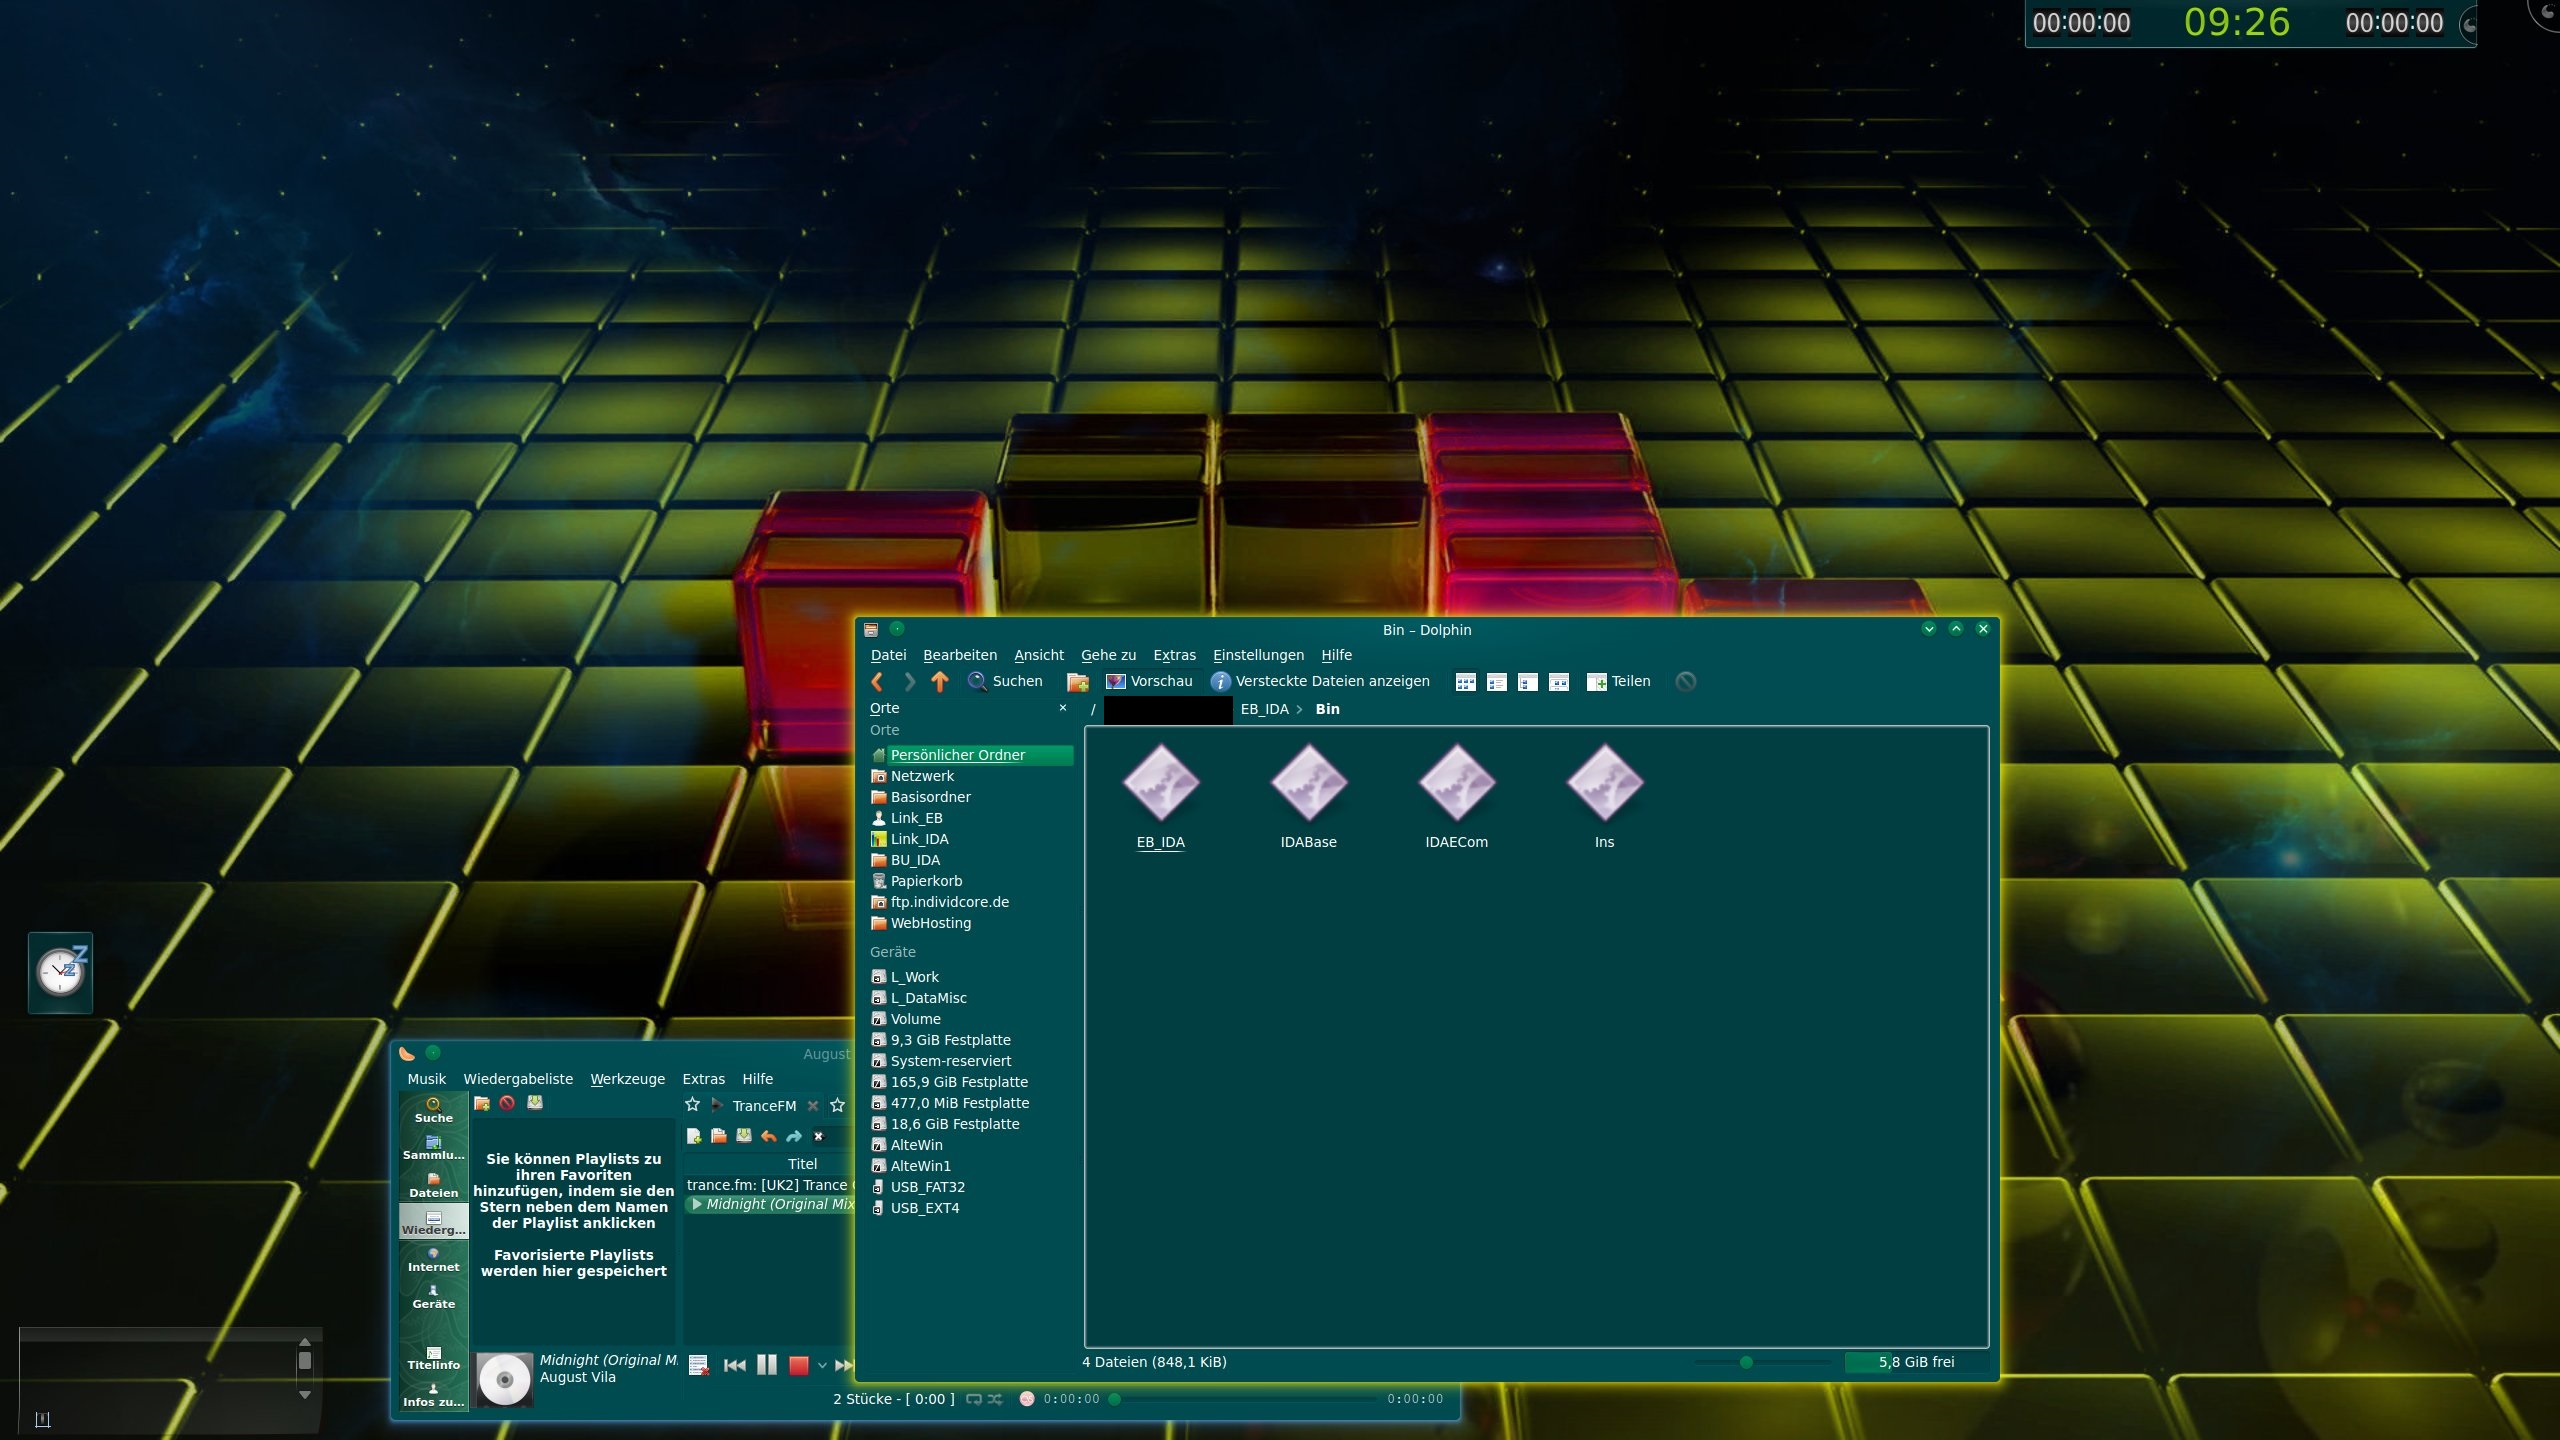Undo the last playlist change
Screen dimensions: 2560x1440
(x=768, y=1136)
